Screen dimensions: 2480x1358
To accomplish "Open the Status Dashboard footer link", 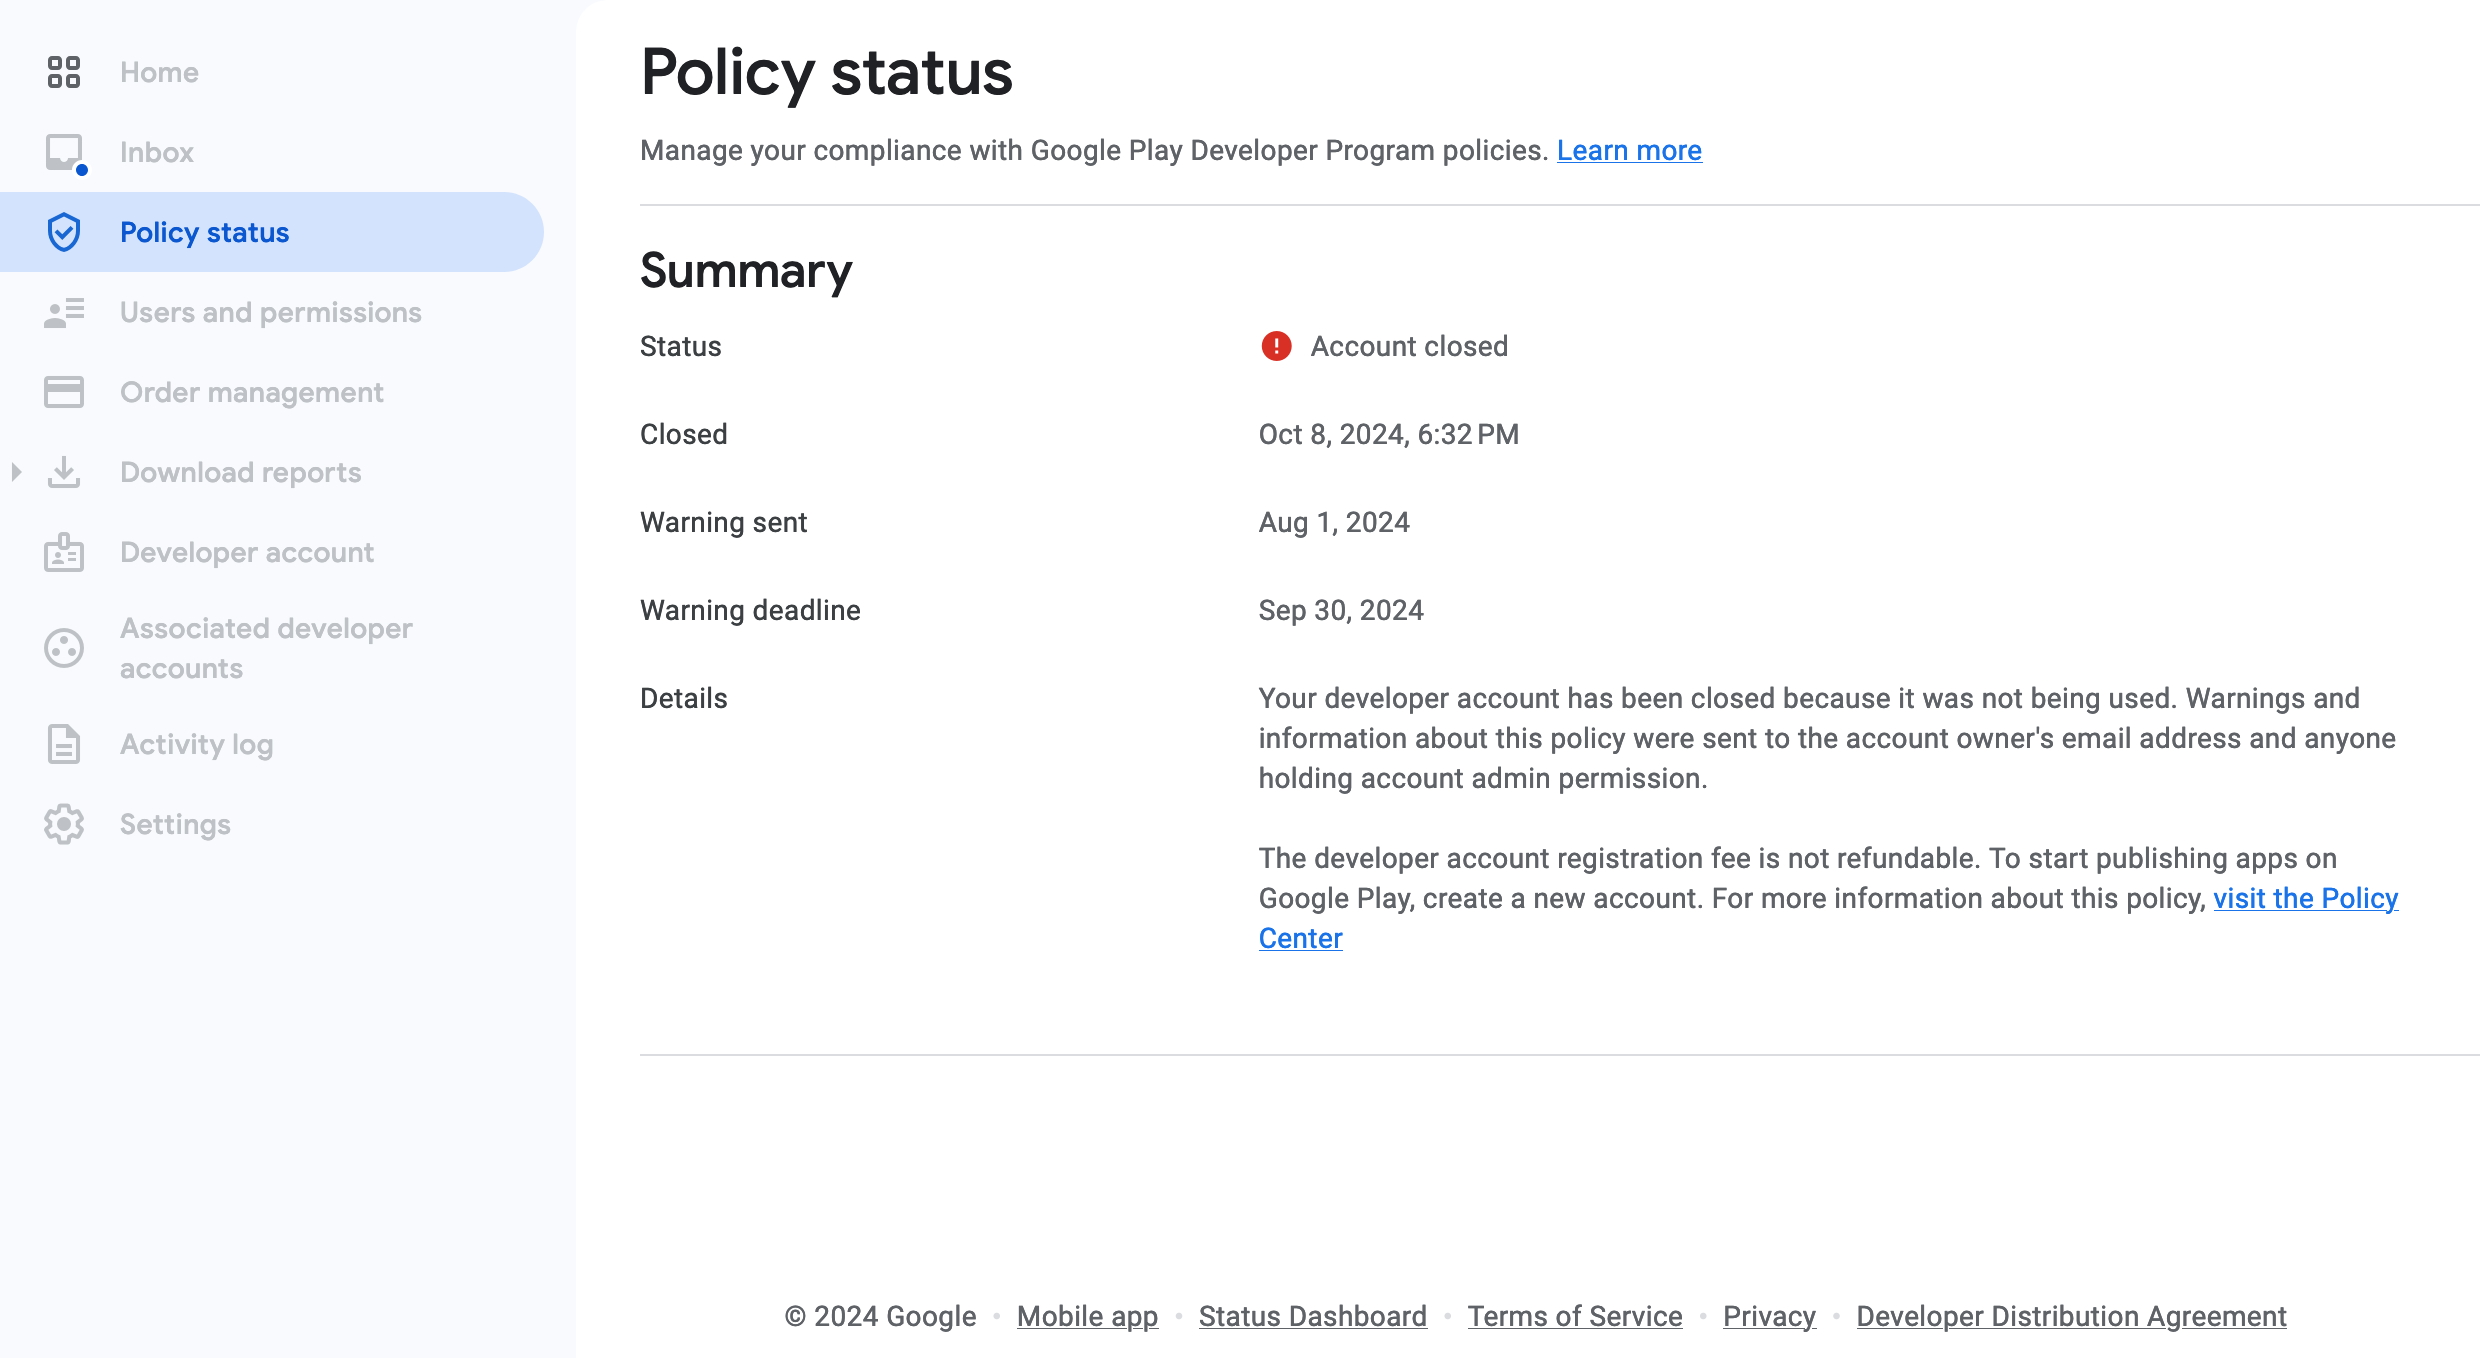I will [1312, 1316].
